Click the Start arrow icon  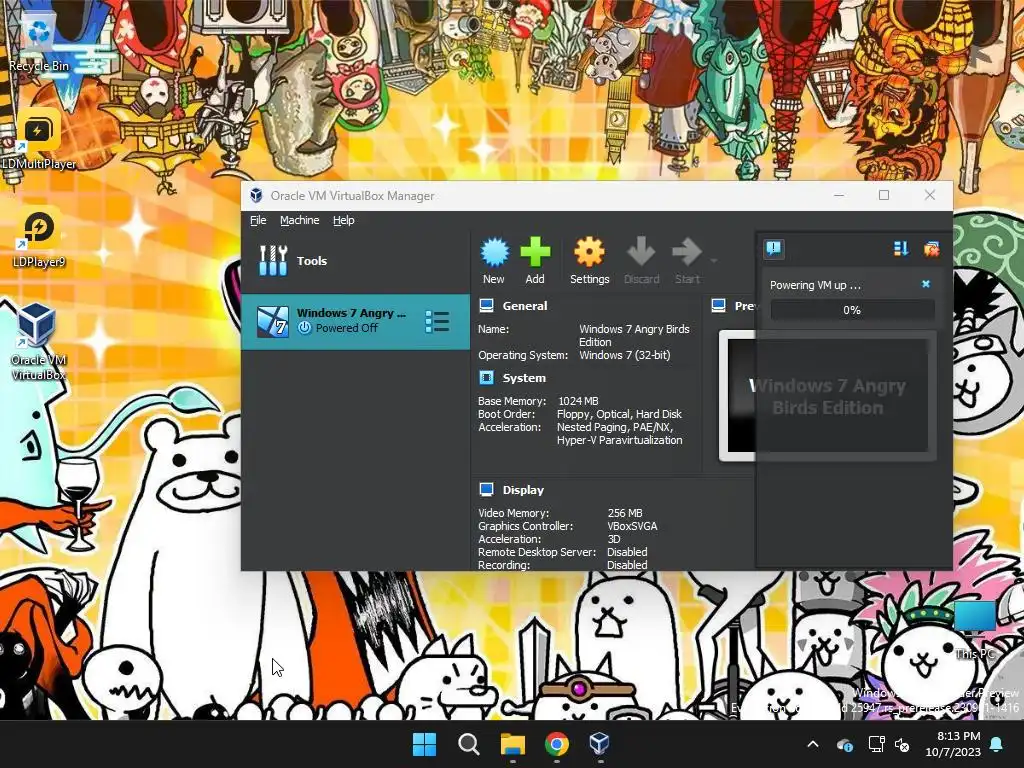[x=686, y=253]
